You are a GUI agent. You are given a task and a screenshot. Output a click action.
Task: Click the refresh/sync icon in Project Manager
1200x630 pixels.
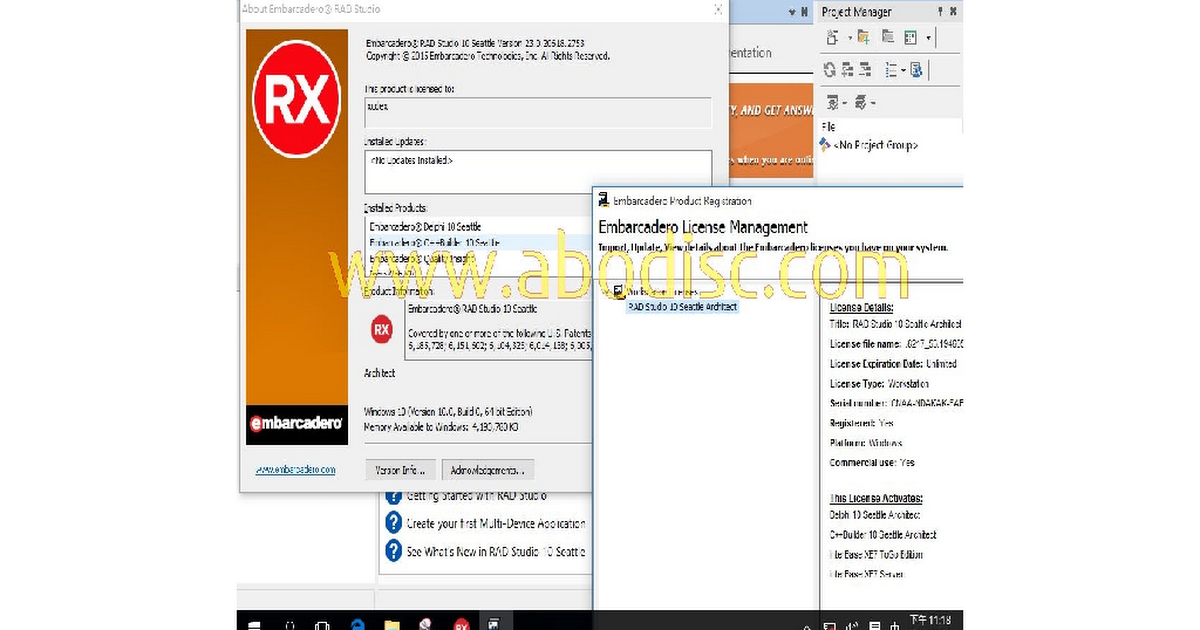[x=829, y=70]
